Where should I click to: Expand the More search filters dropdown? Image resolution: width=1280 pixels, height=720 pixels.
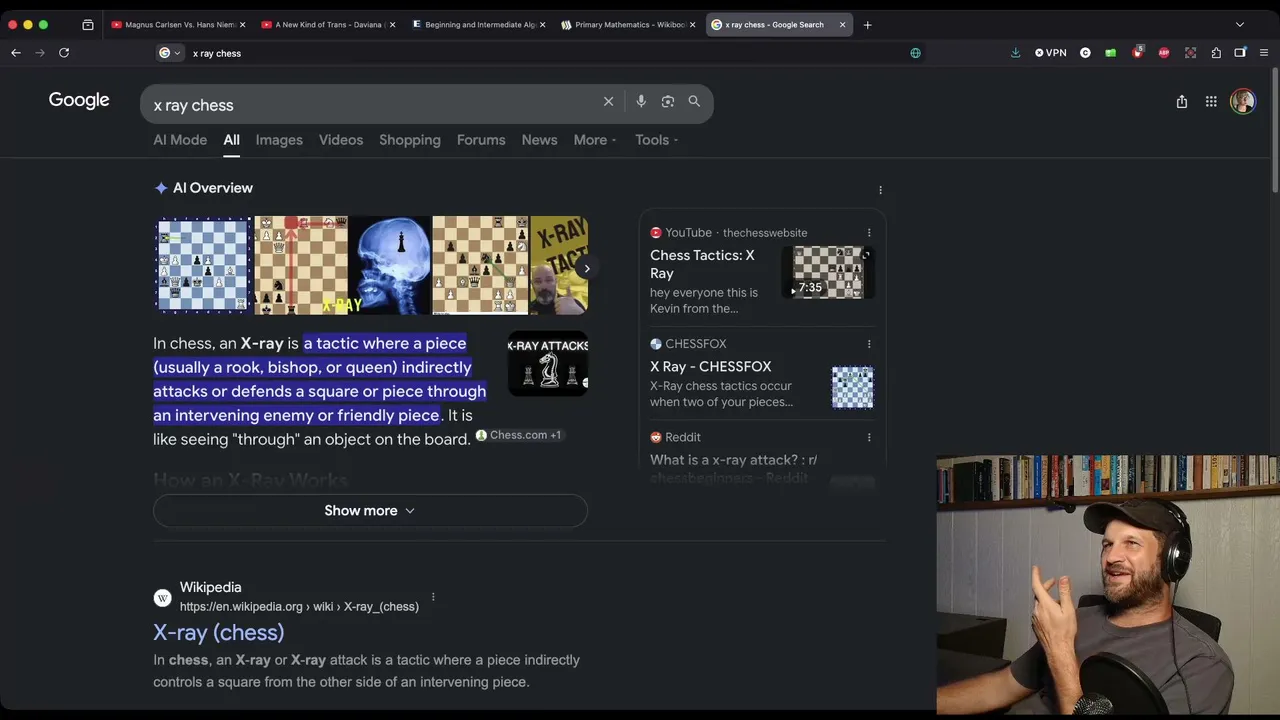pyautogui.click(x=595, y=140)
